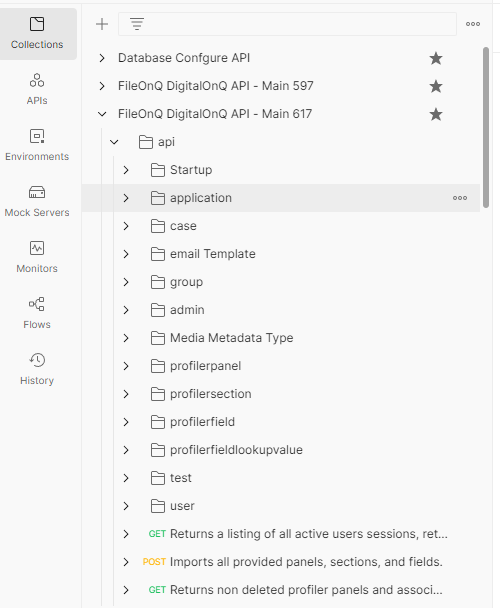Expand the Main 597 collection
This screenshot has width=500, height=608.
pos(102,86)
